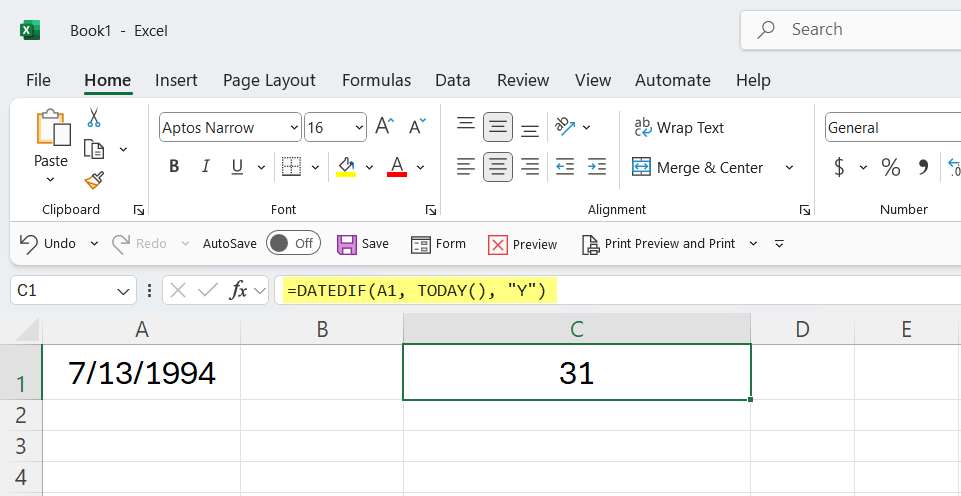
Task: Click the Save button
Action: pyautogui.click(x=362, y=244)
